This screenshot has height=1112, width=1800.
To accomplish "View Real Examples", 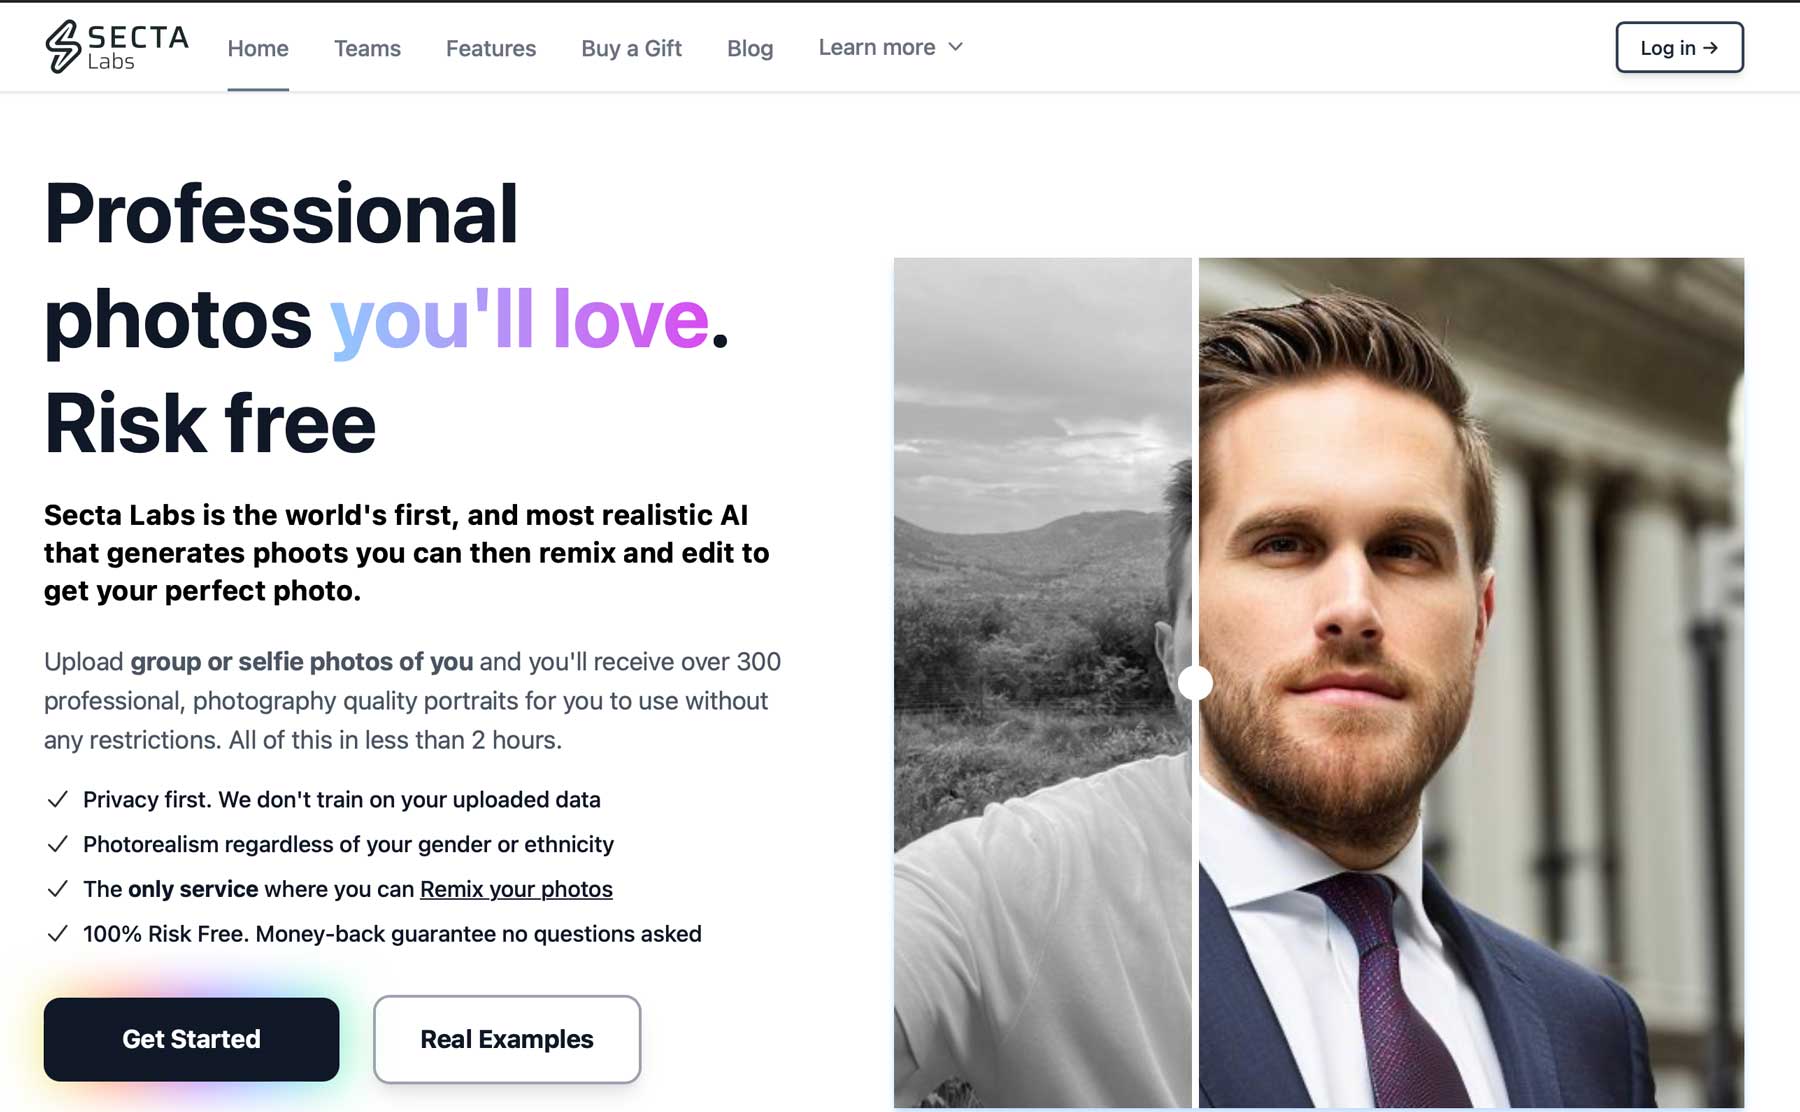I will [506, 1039].
